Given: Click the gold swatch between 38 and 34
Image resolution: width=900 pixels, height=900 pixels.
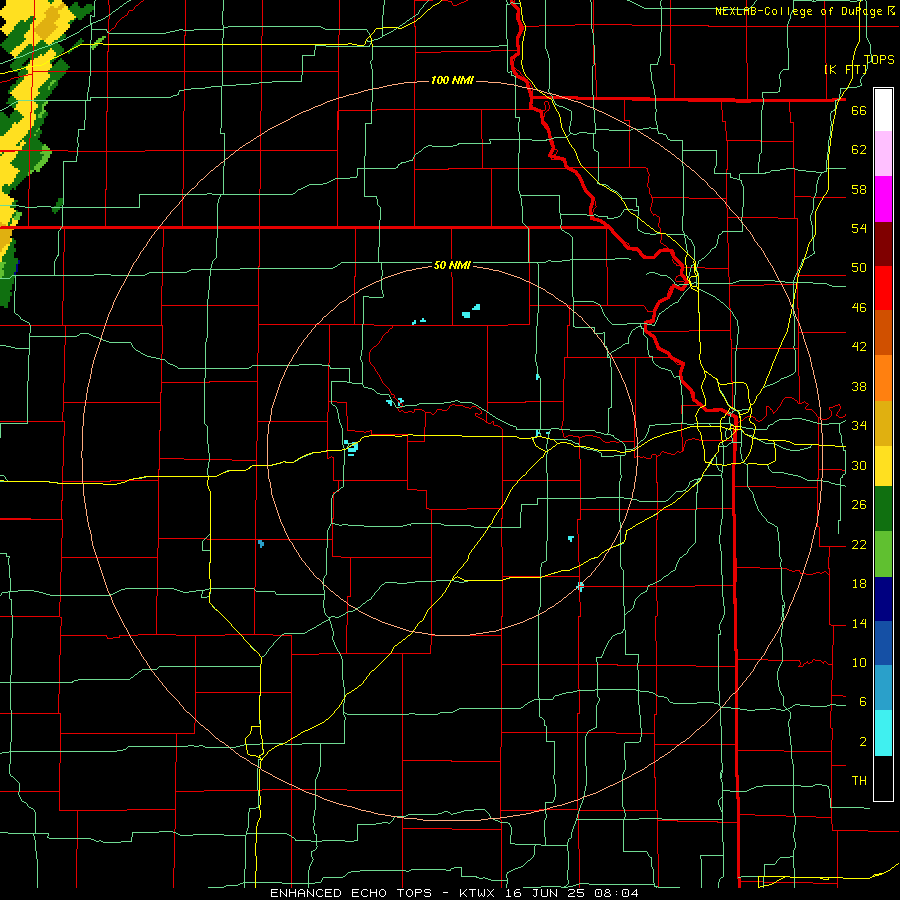Looking at the screenshot, I should tap(883, 423).
